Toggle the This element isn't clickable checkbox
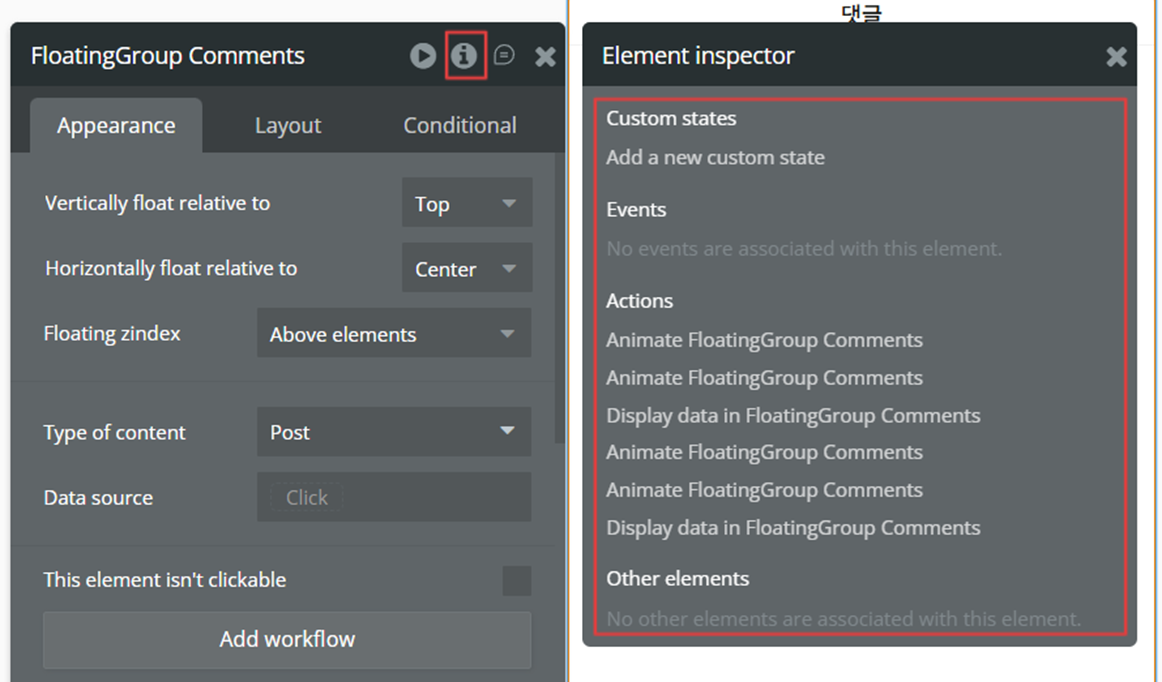The height and width of the screenshot is (682, 1162). 516,581
